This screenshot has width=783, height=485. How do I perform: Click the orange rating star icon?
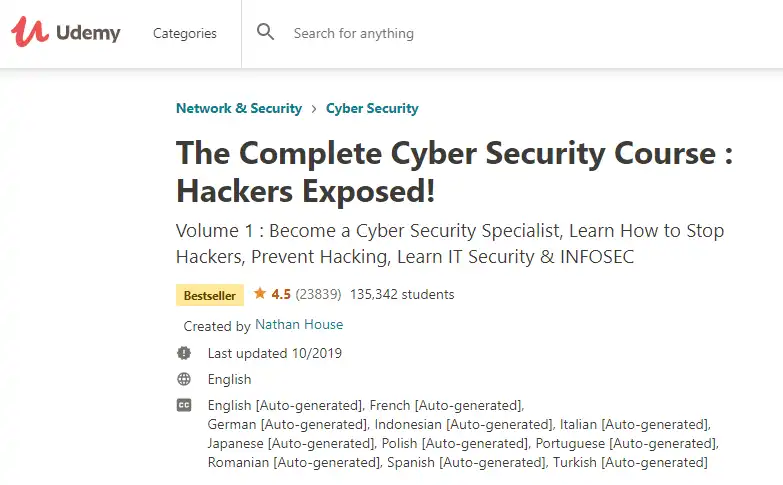[x=260, y=294]
